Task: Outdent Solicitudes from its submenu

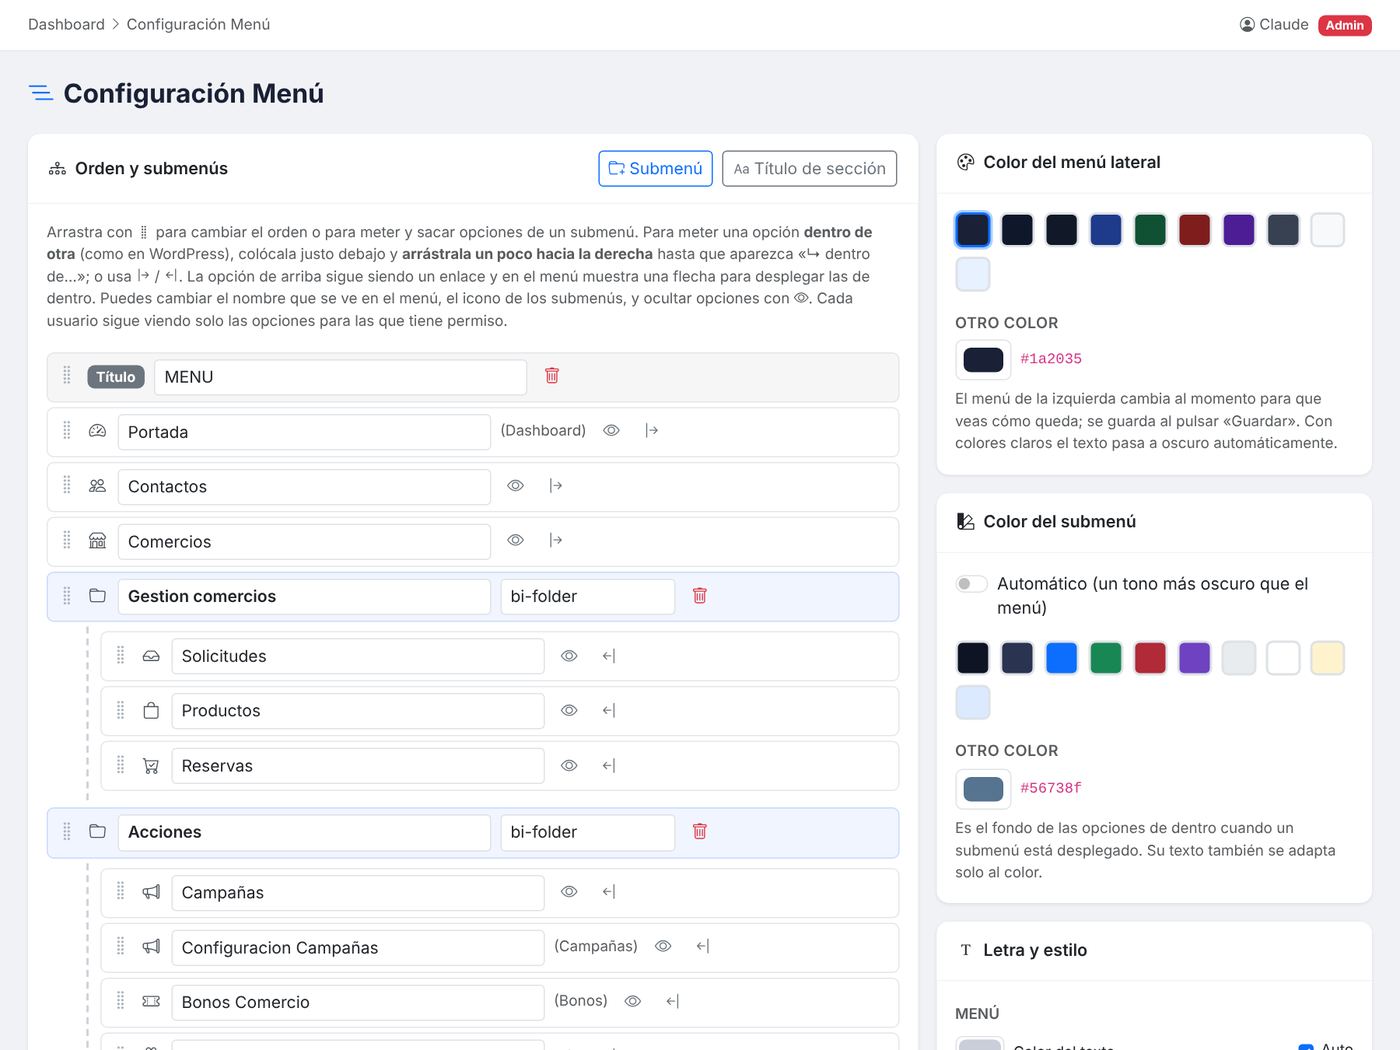Action: click(609, 656)
